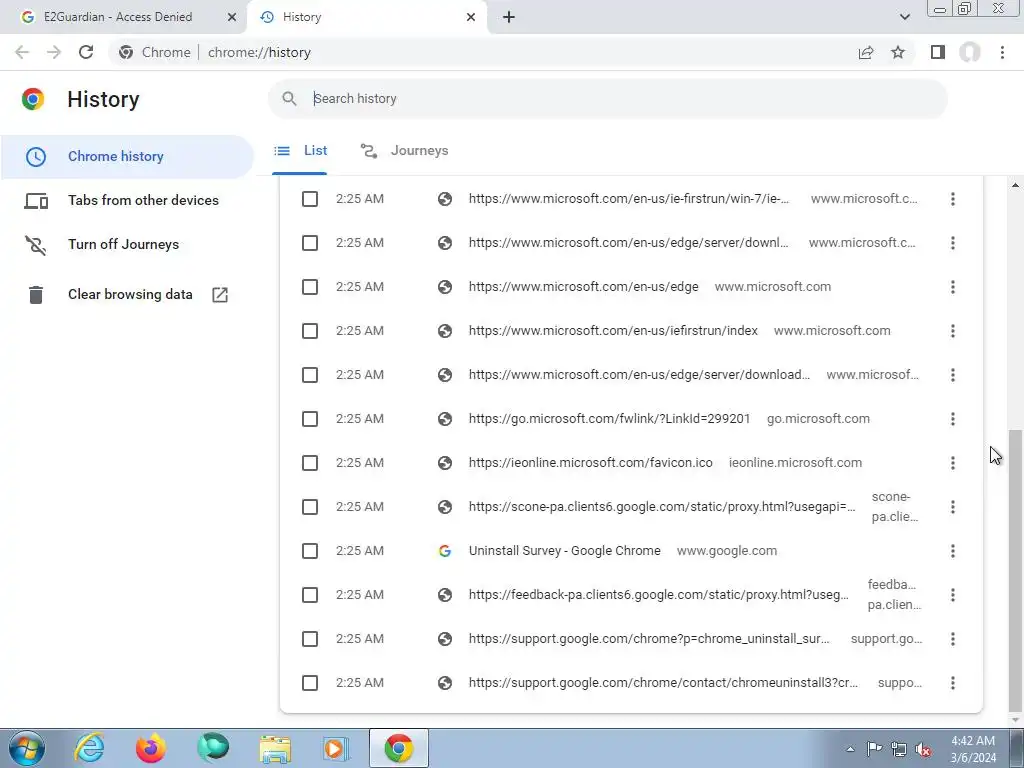Check the Uninstall Survey entry checkbox
The image size is (1024, 768).
pos(310,551)
